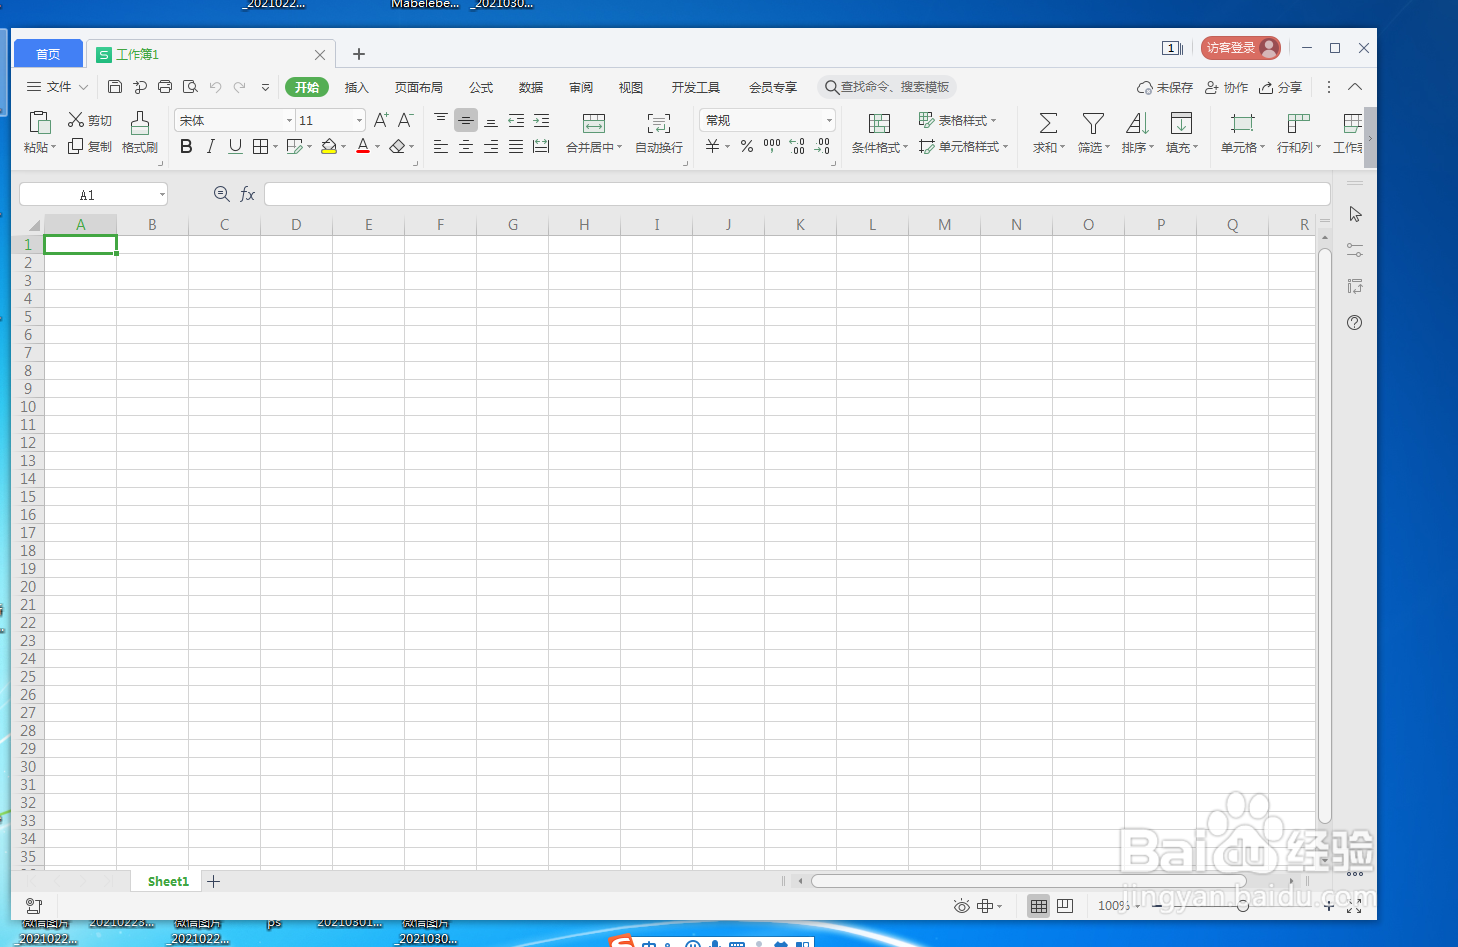Viewport: 1458px width, 947px height.
Task: Click the selection pane arrow in sidebar
Action: pyautogui.click(x=1355, y=214)
